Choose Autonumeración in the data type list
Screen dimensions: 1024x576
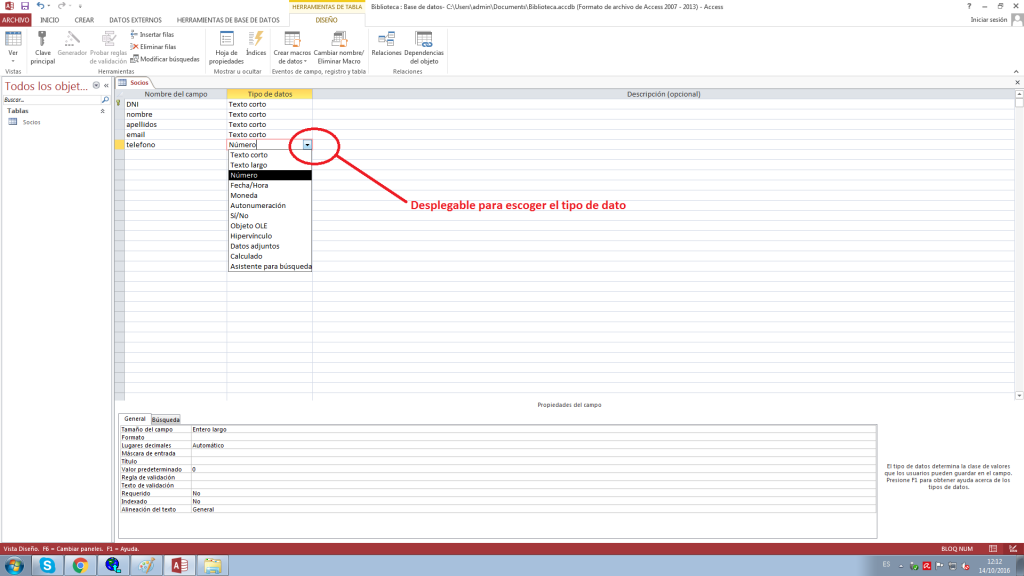(258, 205)
